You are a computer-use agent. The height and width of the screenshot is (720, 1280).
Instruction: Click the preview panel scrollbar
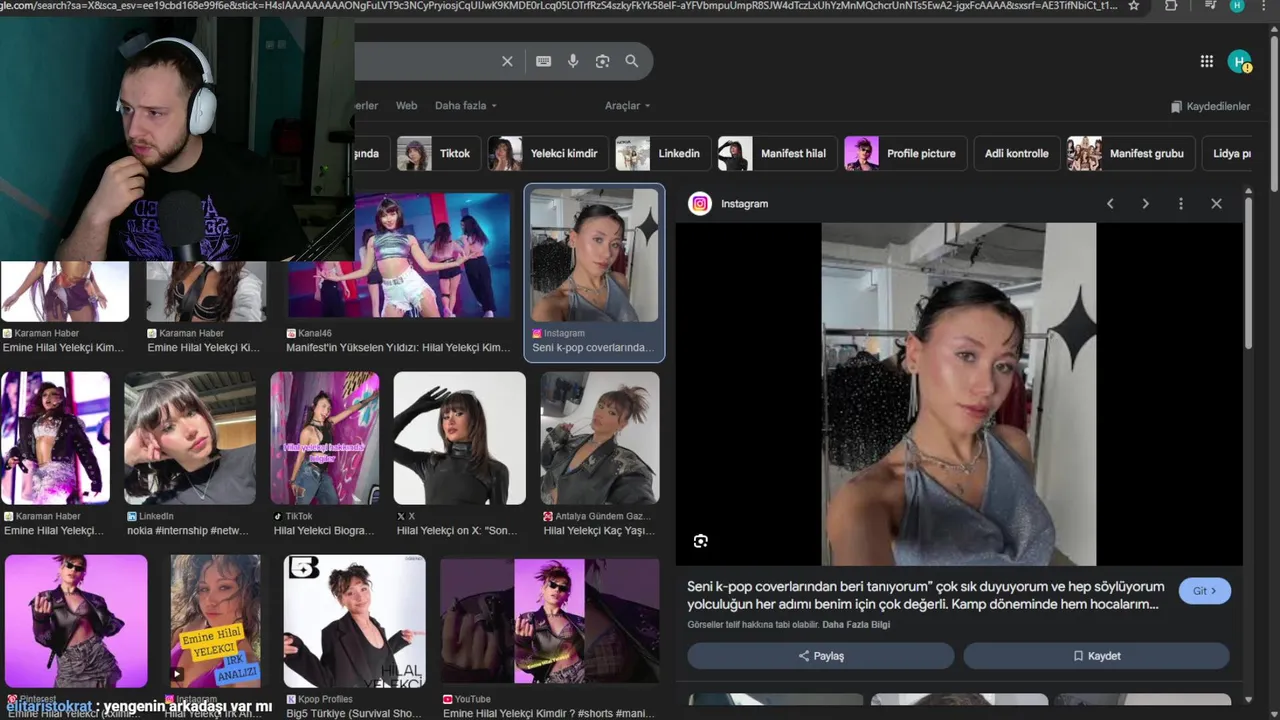pos(1248,273)
